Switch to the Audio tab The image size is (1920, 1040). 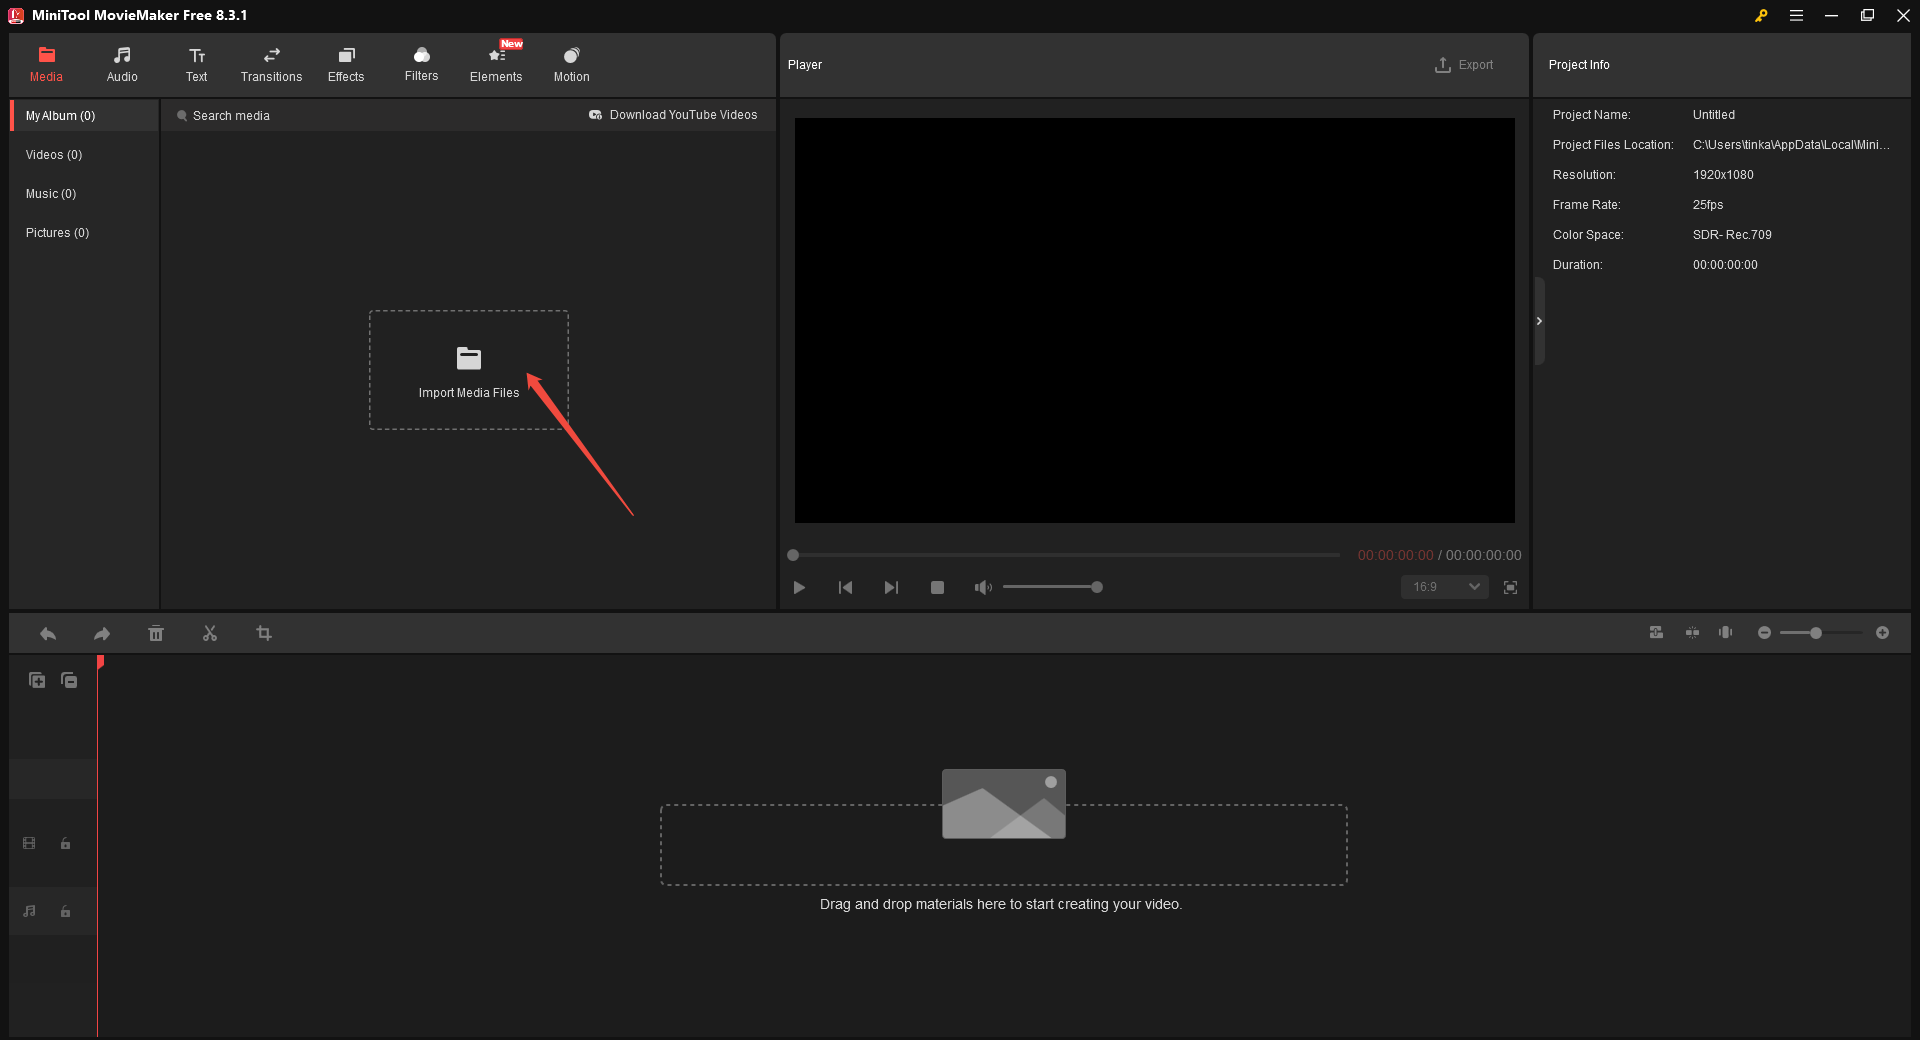pyautogui.click(x=122, y=64)
